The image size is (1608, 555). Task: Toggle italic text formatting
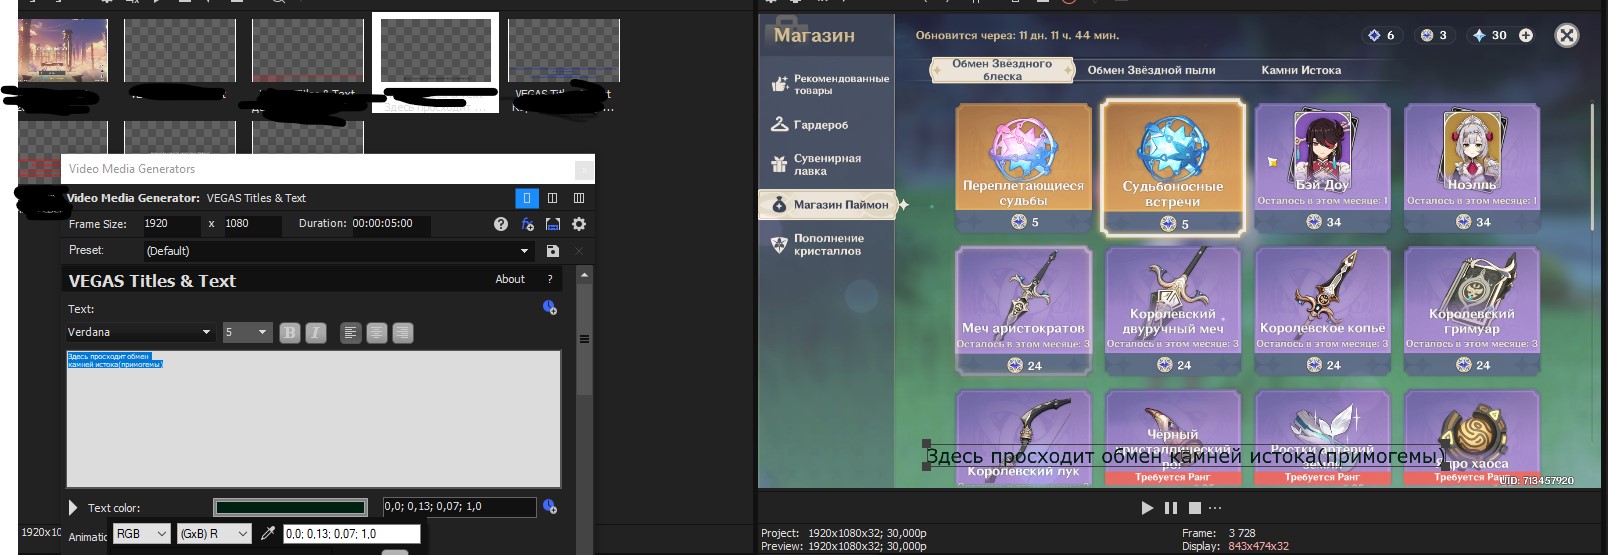(x=316, y=333)
